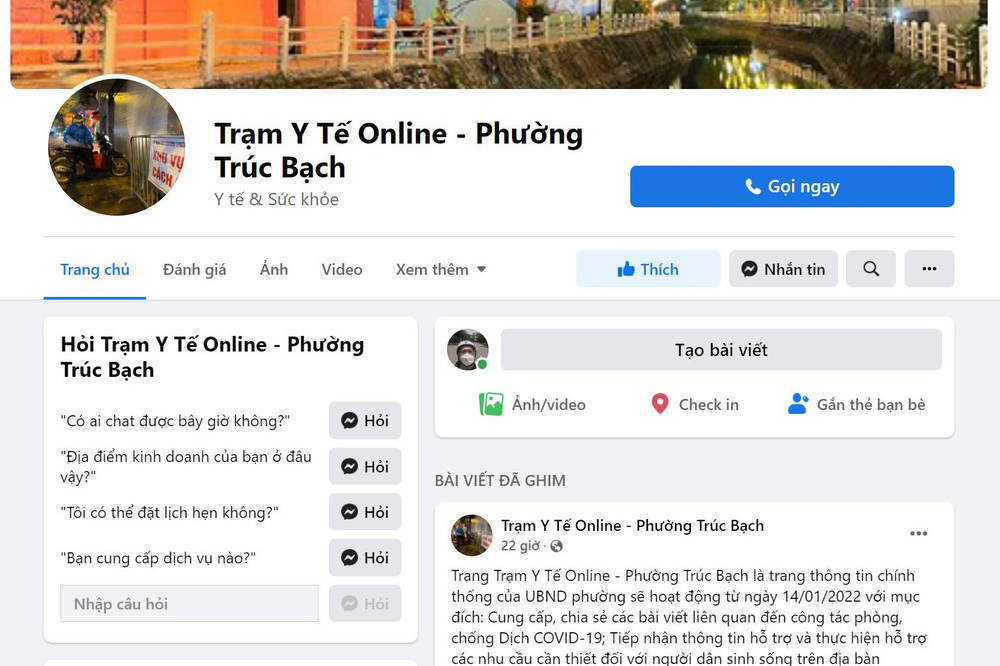1000x666 pixels.
Task: Click the Nhập câu hỏi input field
Action: [x=189, y=603]
